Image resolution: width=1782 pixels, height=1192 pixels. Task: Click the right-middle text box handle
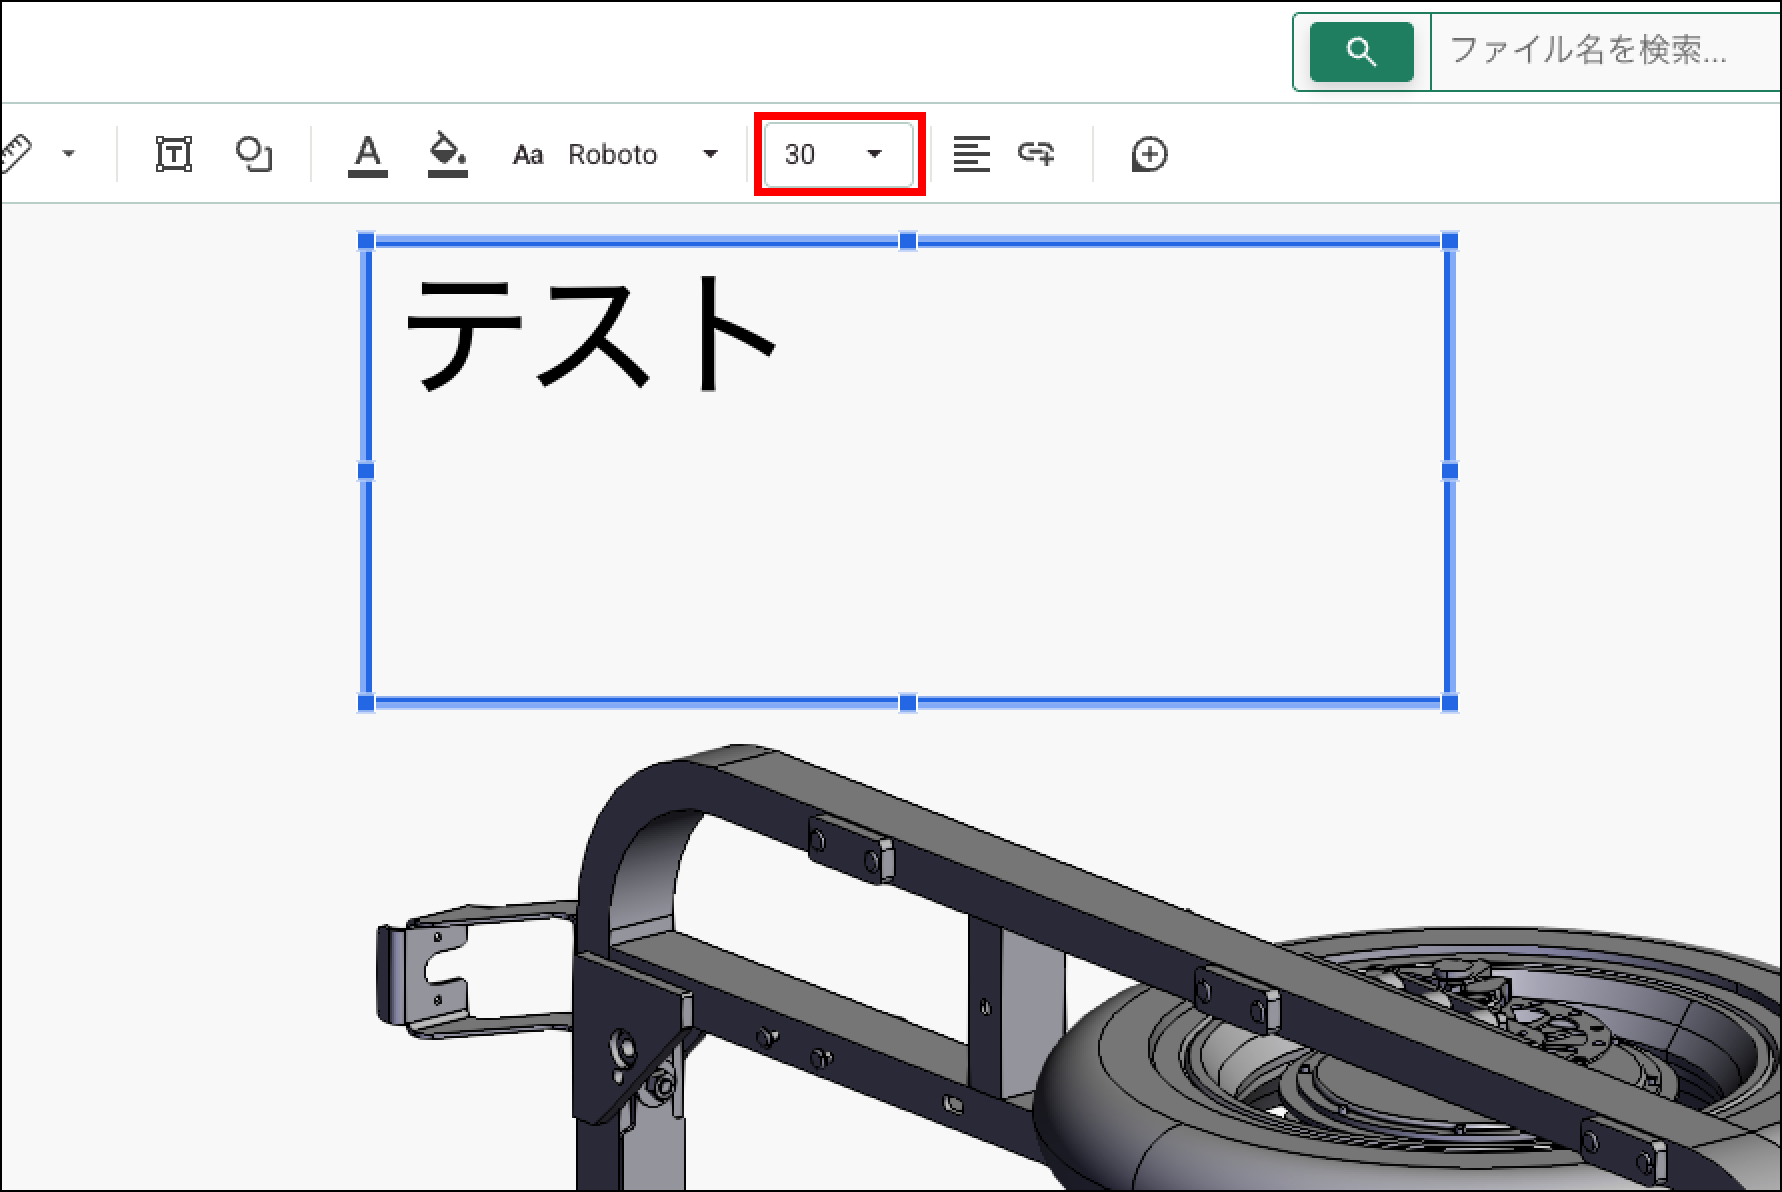click(1449, 471)
